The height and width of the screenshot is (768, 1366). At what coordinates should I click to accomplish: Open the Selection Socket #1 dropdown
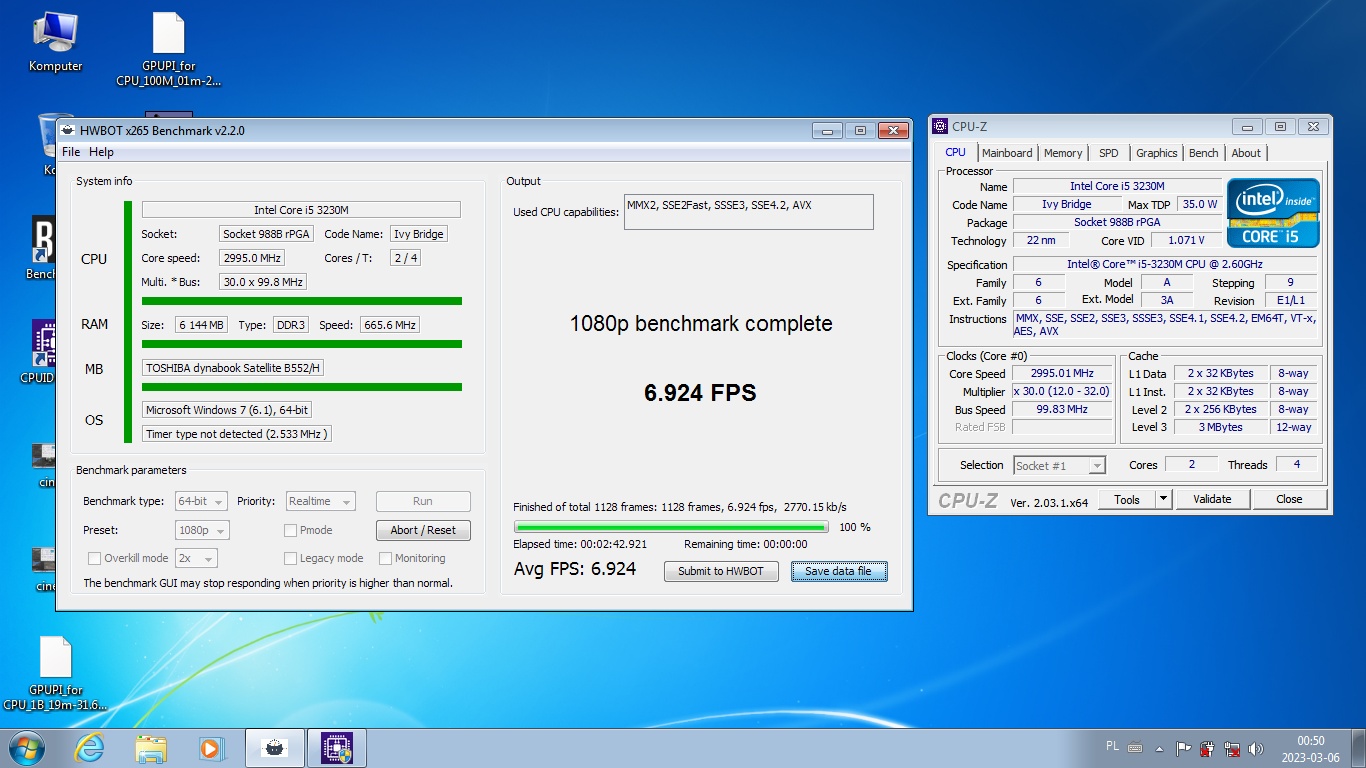tap(1059, 465)
